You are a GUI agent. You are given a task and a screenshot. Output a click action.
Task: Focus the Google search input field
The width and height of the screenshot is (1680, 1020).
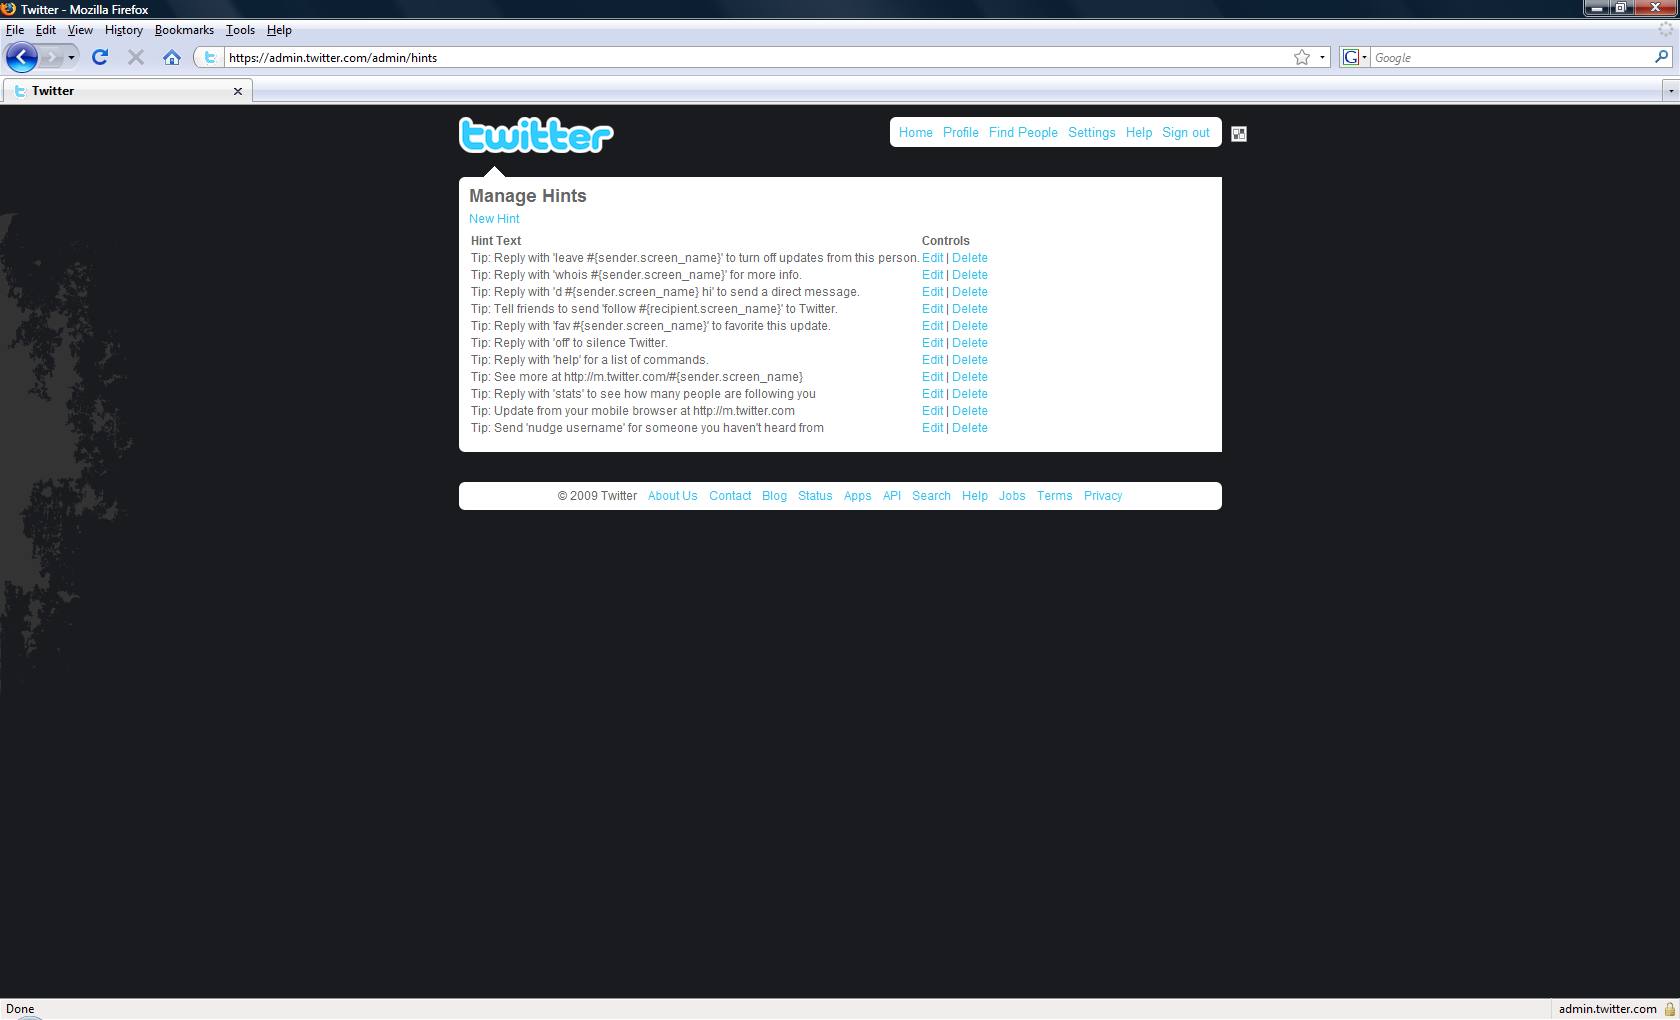point(1511,57)
